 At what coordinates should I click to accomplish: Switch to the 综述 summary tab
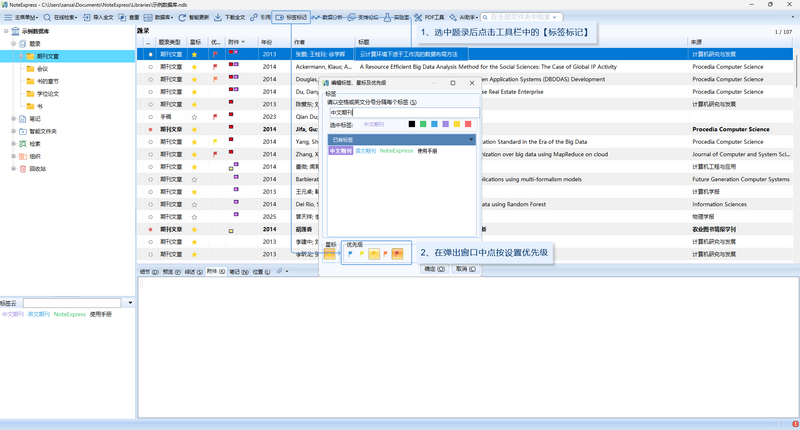(193, 272)
